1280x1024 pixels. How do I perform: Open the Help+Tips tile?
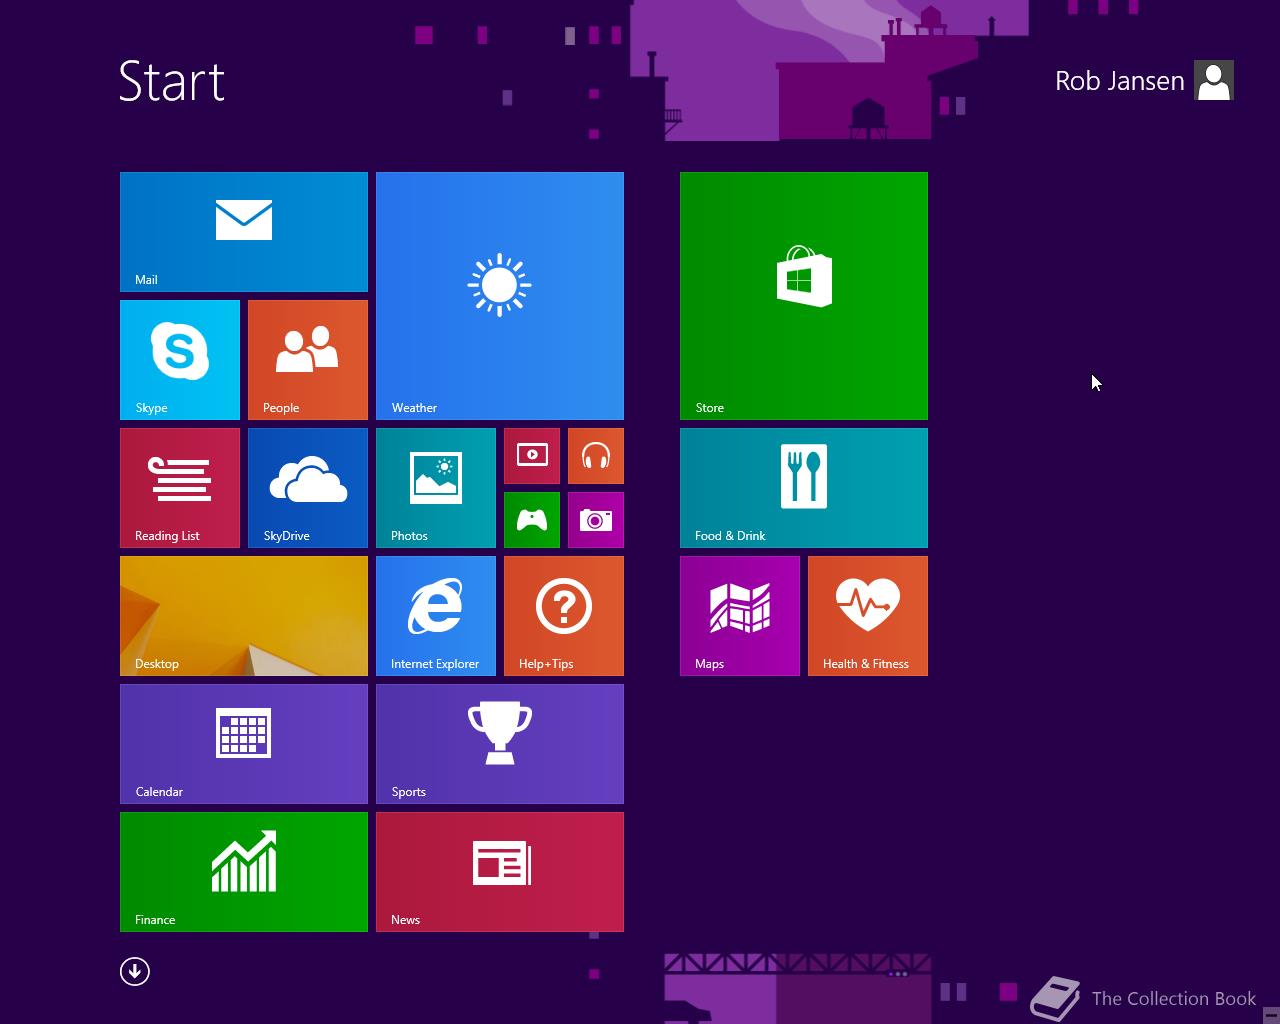[x=564, y=616]
